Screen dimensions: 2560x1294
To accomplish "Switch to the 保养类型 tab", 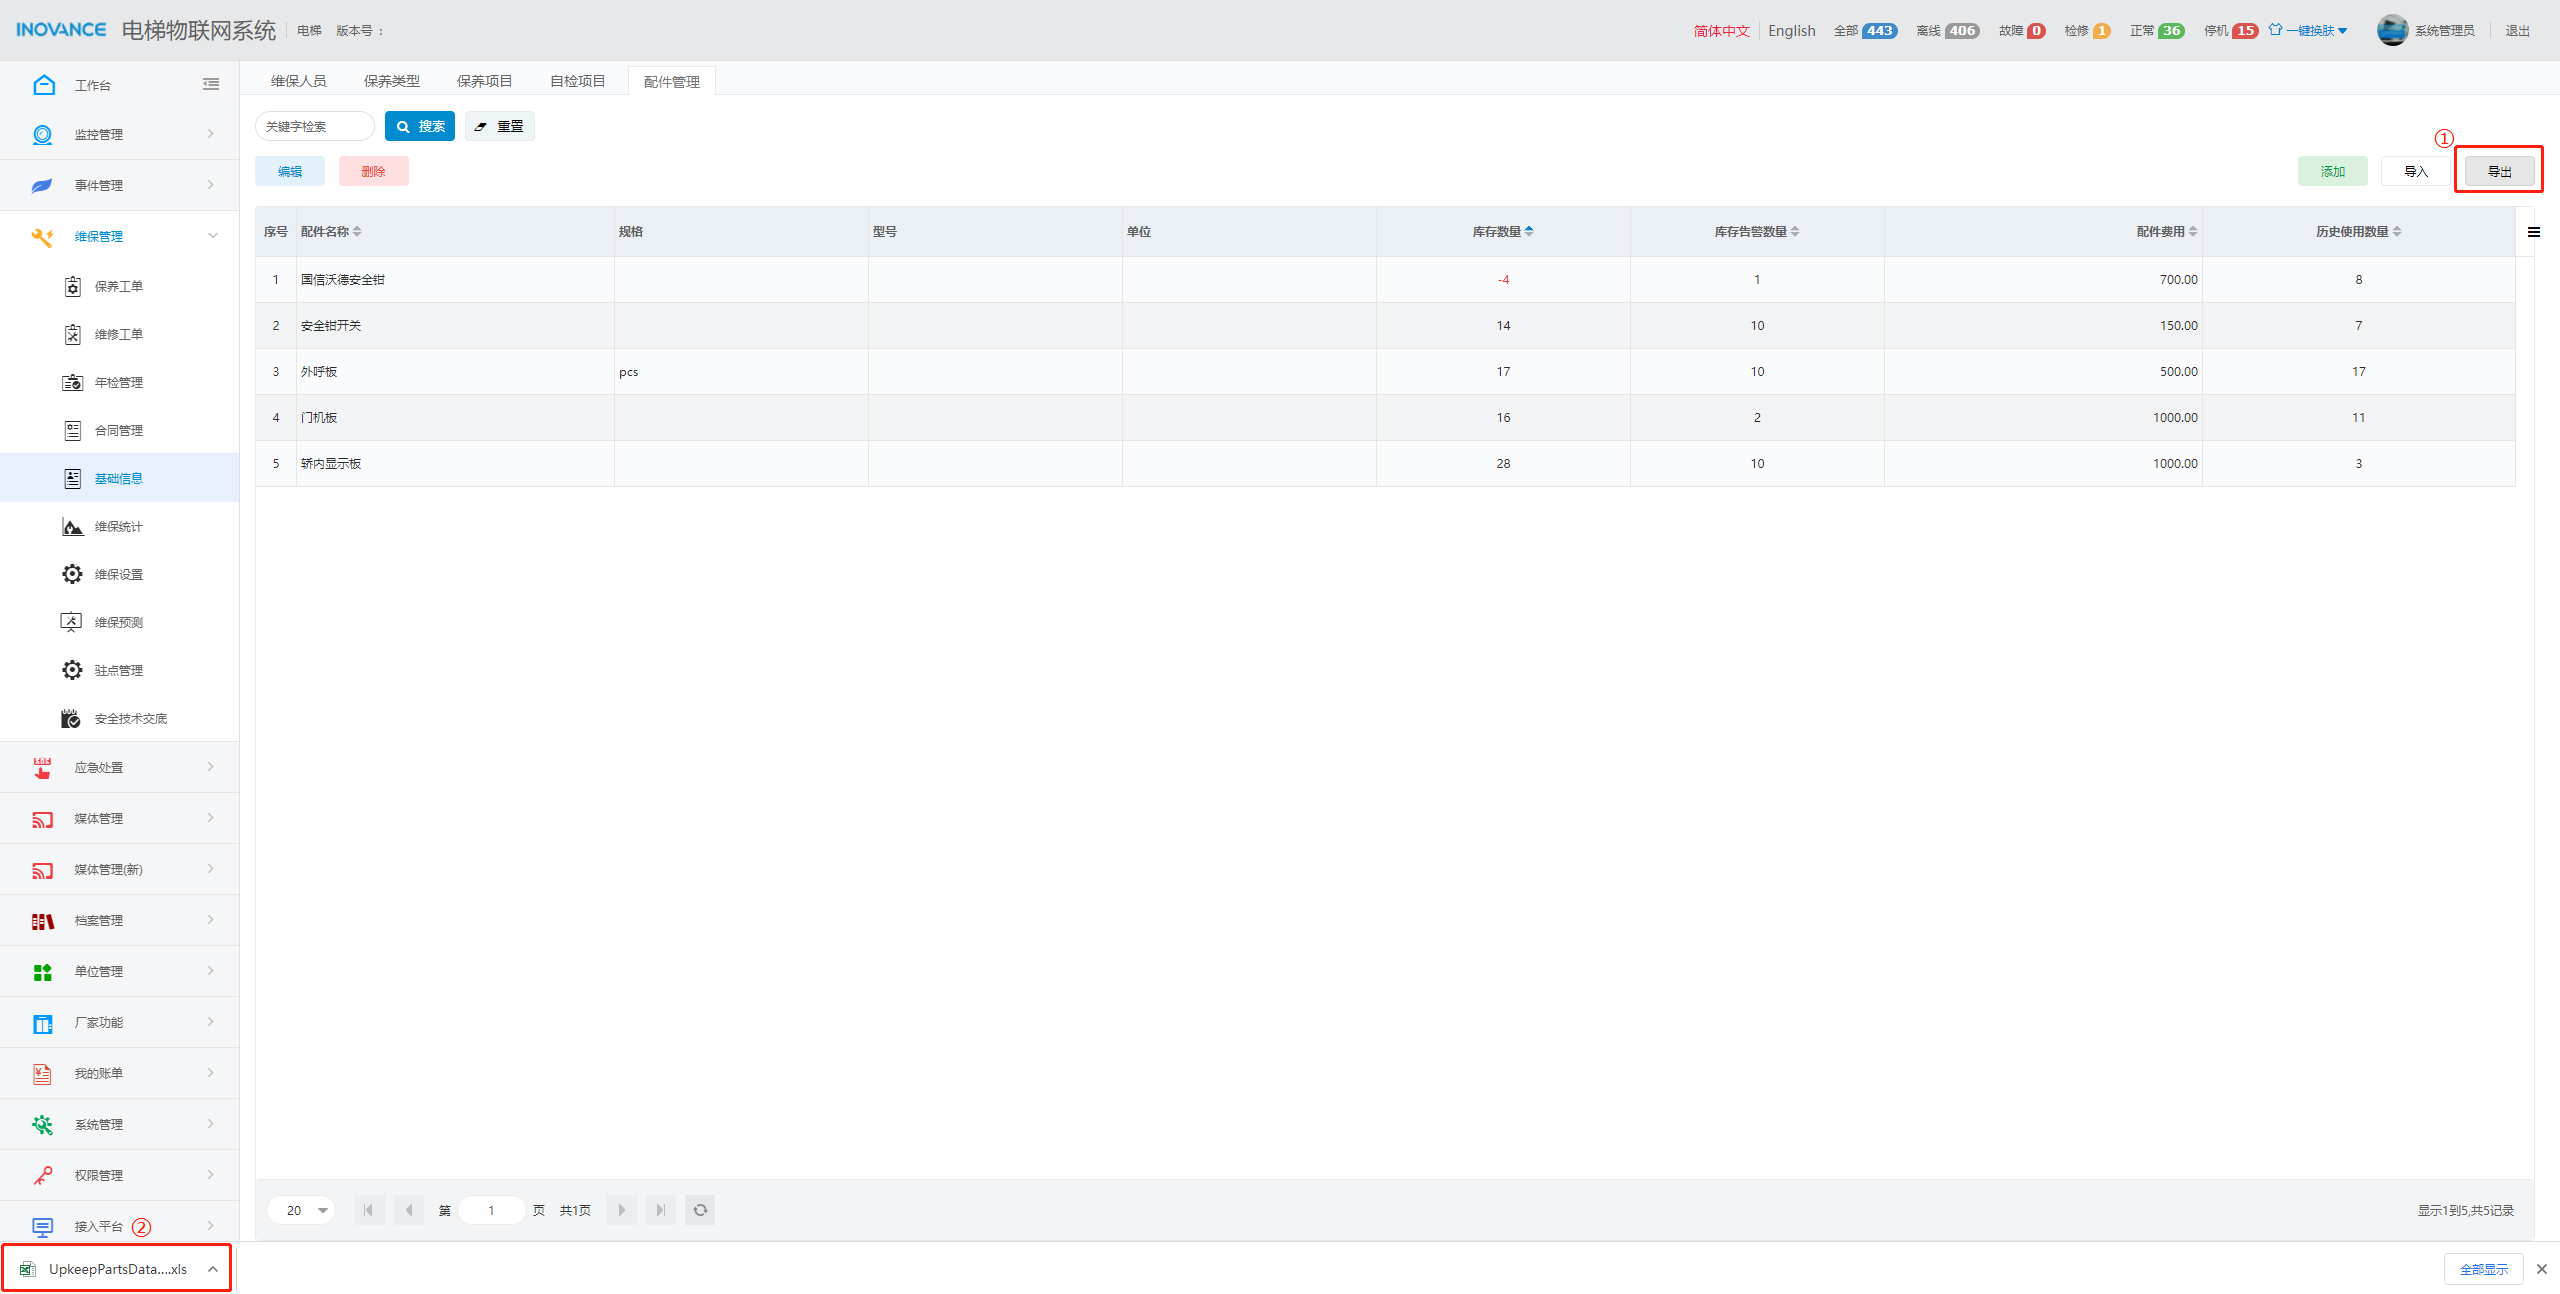I will click(391, 81).
